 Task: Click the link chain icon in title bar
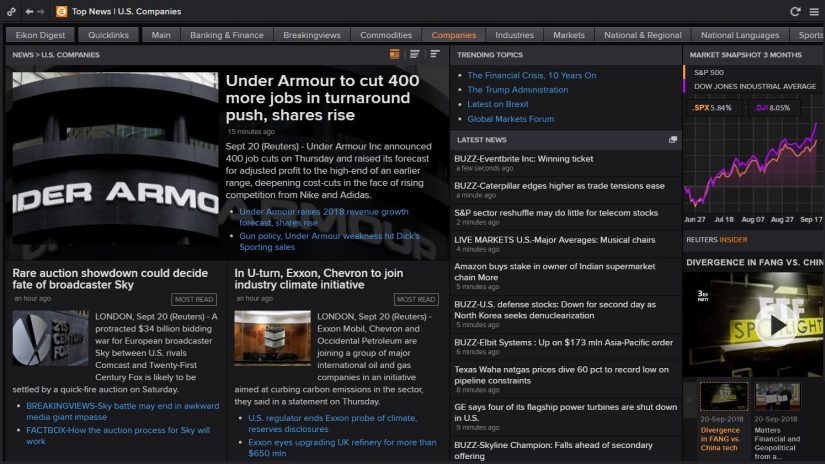point(11,12)
